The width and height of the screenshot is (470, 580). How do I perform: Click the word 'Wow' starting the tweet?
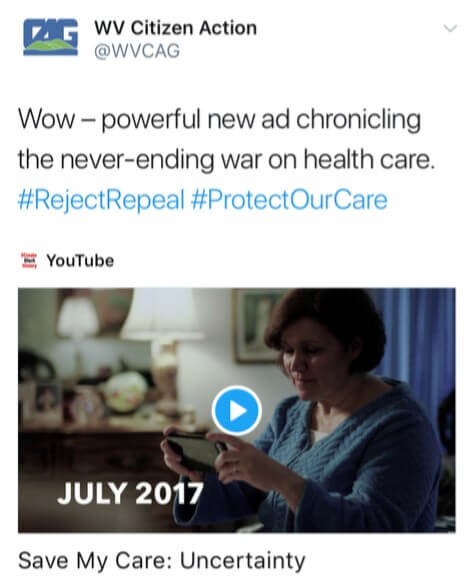[x=46, y=119]
